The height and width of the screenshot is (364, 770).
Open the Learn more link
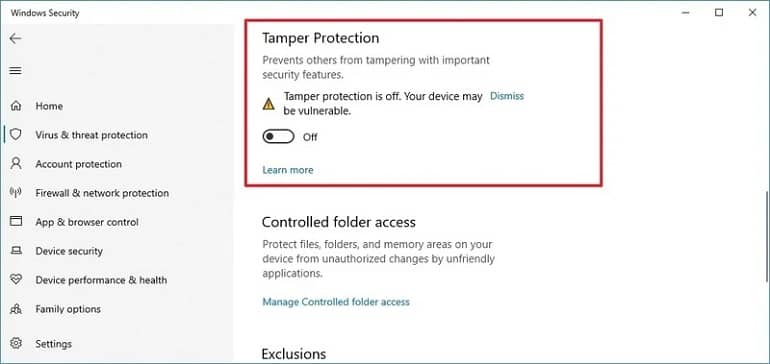click(288, 170)
